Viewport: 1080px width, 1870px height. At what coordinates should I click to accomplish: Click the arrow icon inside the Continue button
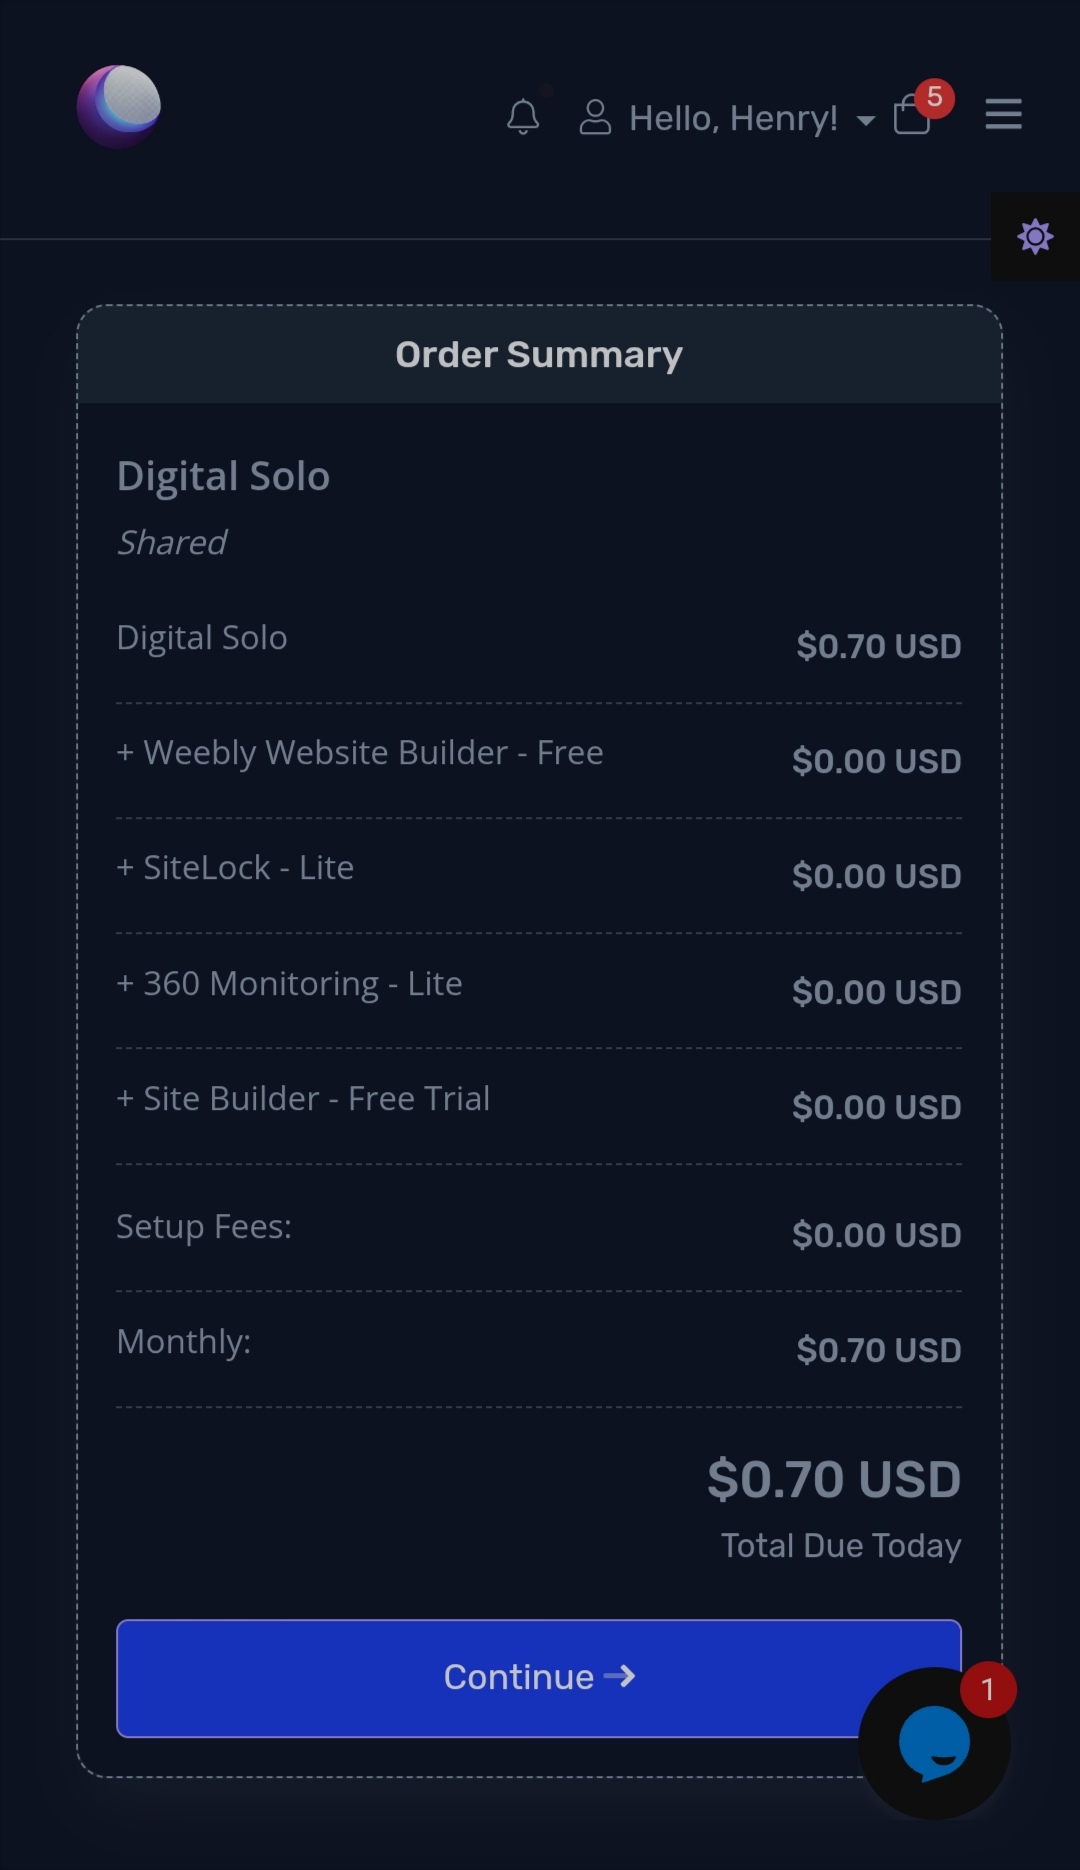(x=620, y=1676)
